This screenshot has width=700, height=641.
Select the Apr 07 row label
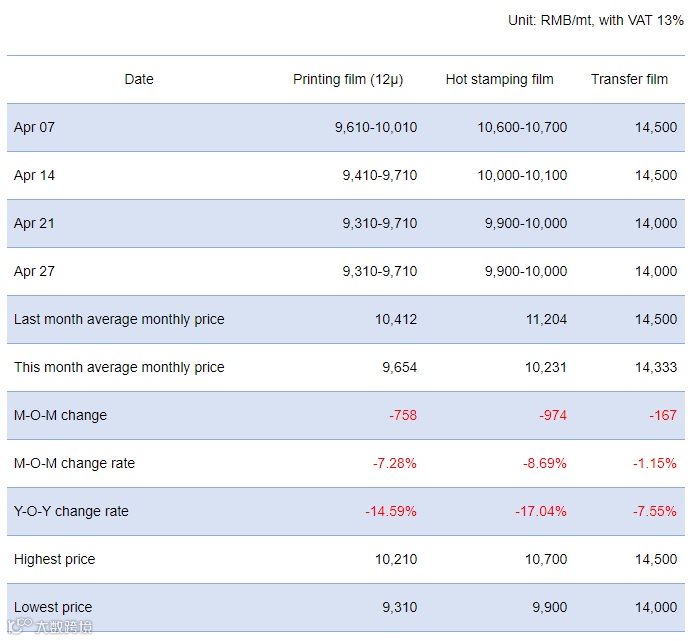(x=34, y=127)
